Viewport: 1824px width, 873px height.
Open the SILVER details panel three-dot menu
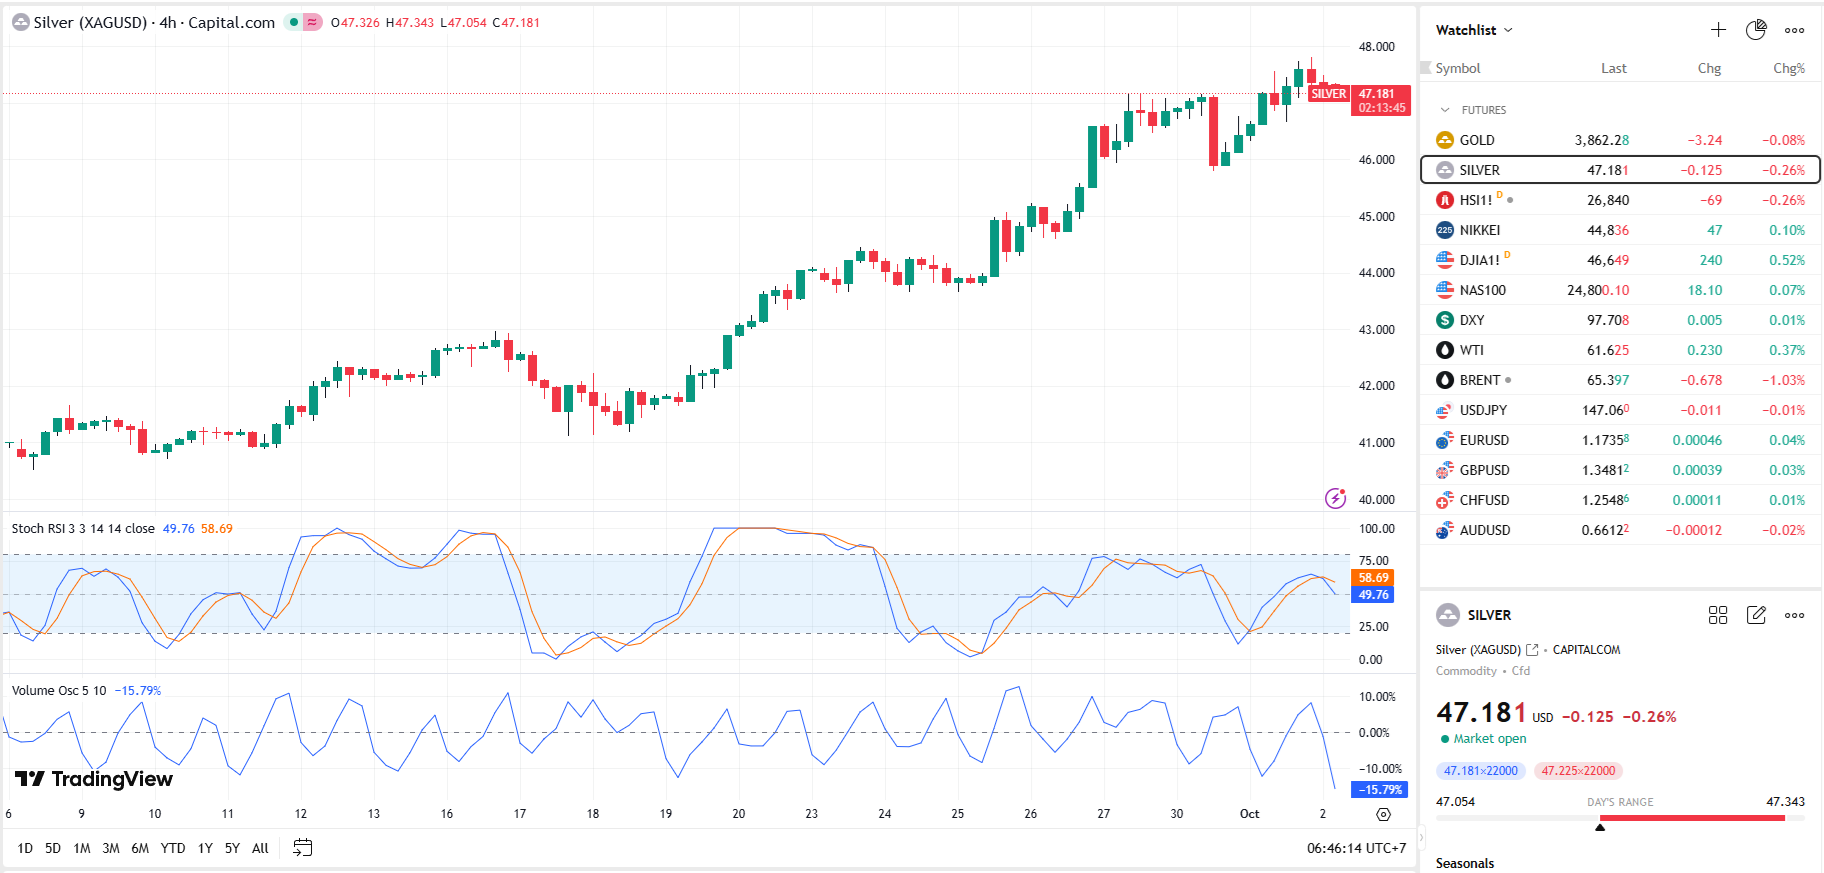tap(1795, 615)
